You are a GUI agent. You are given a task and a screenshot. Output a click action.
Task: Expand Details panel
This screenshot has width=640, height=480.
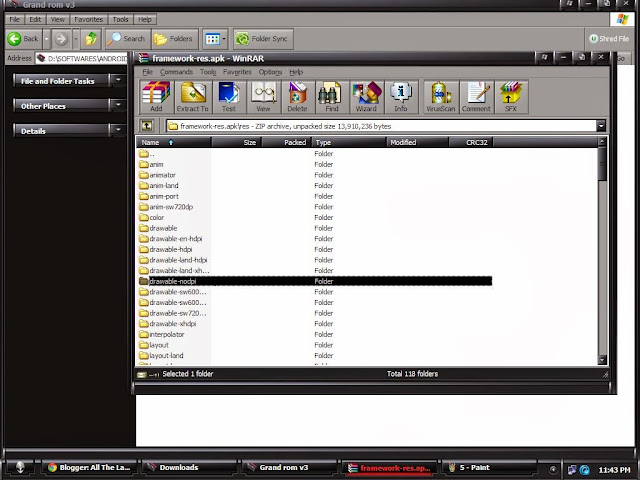[x=118, y=130]
